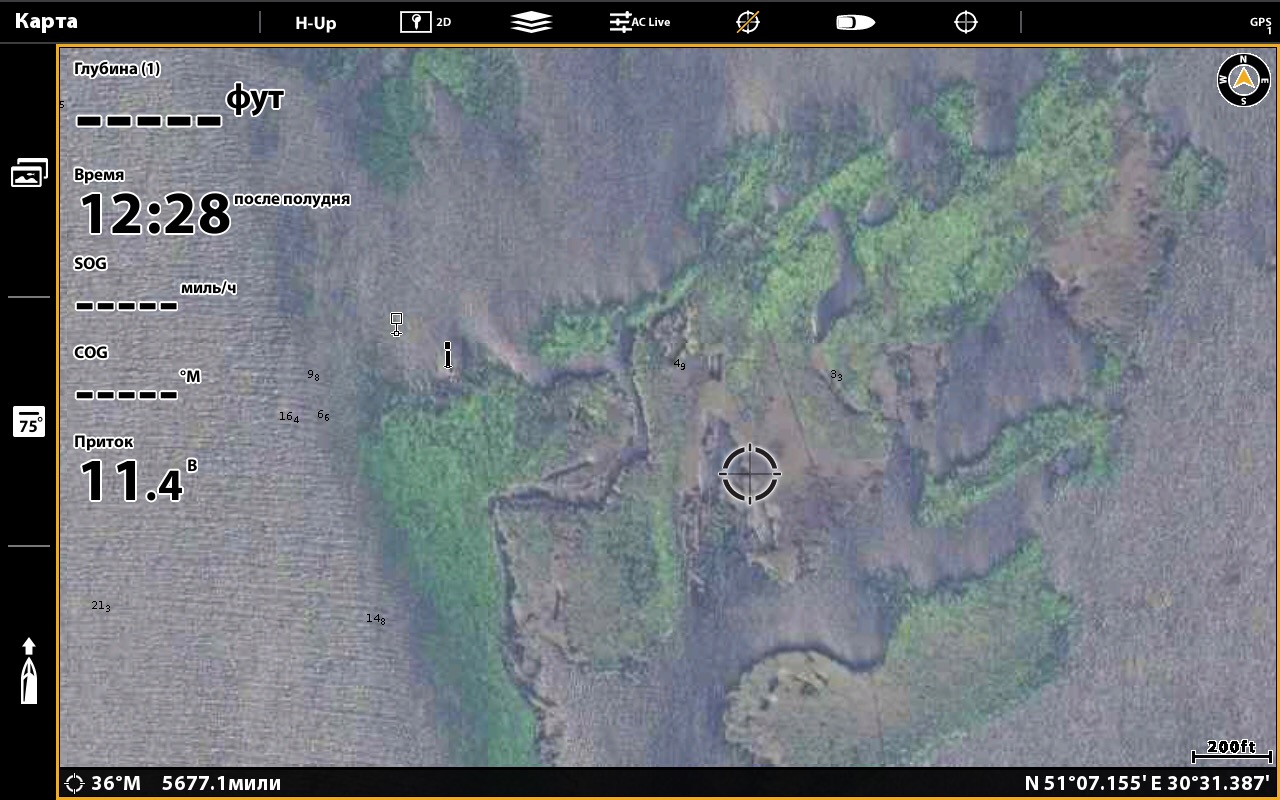This screenshot has width=1280, height=800.
Task: Select the square waypoint marker on map
Action: pos(396,323)
